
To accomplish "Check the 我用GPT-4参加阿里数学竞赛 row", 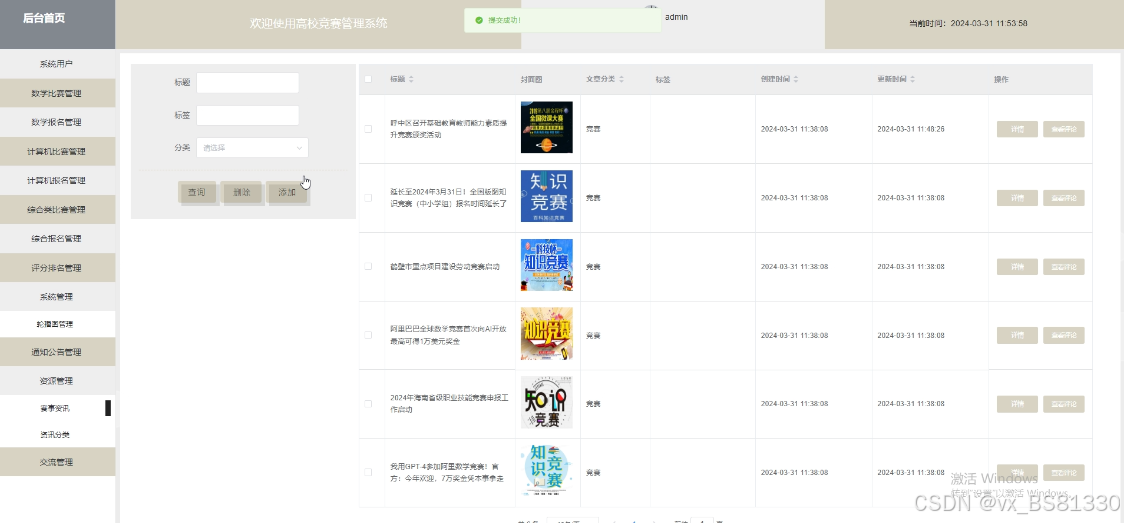I will 368,472.
